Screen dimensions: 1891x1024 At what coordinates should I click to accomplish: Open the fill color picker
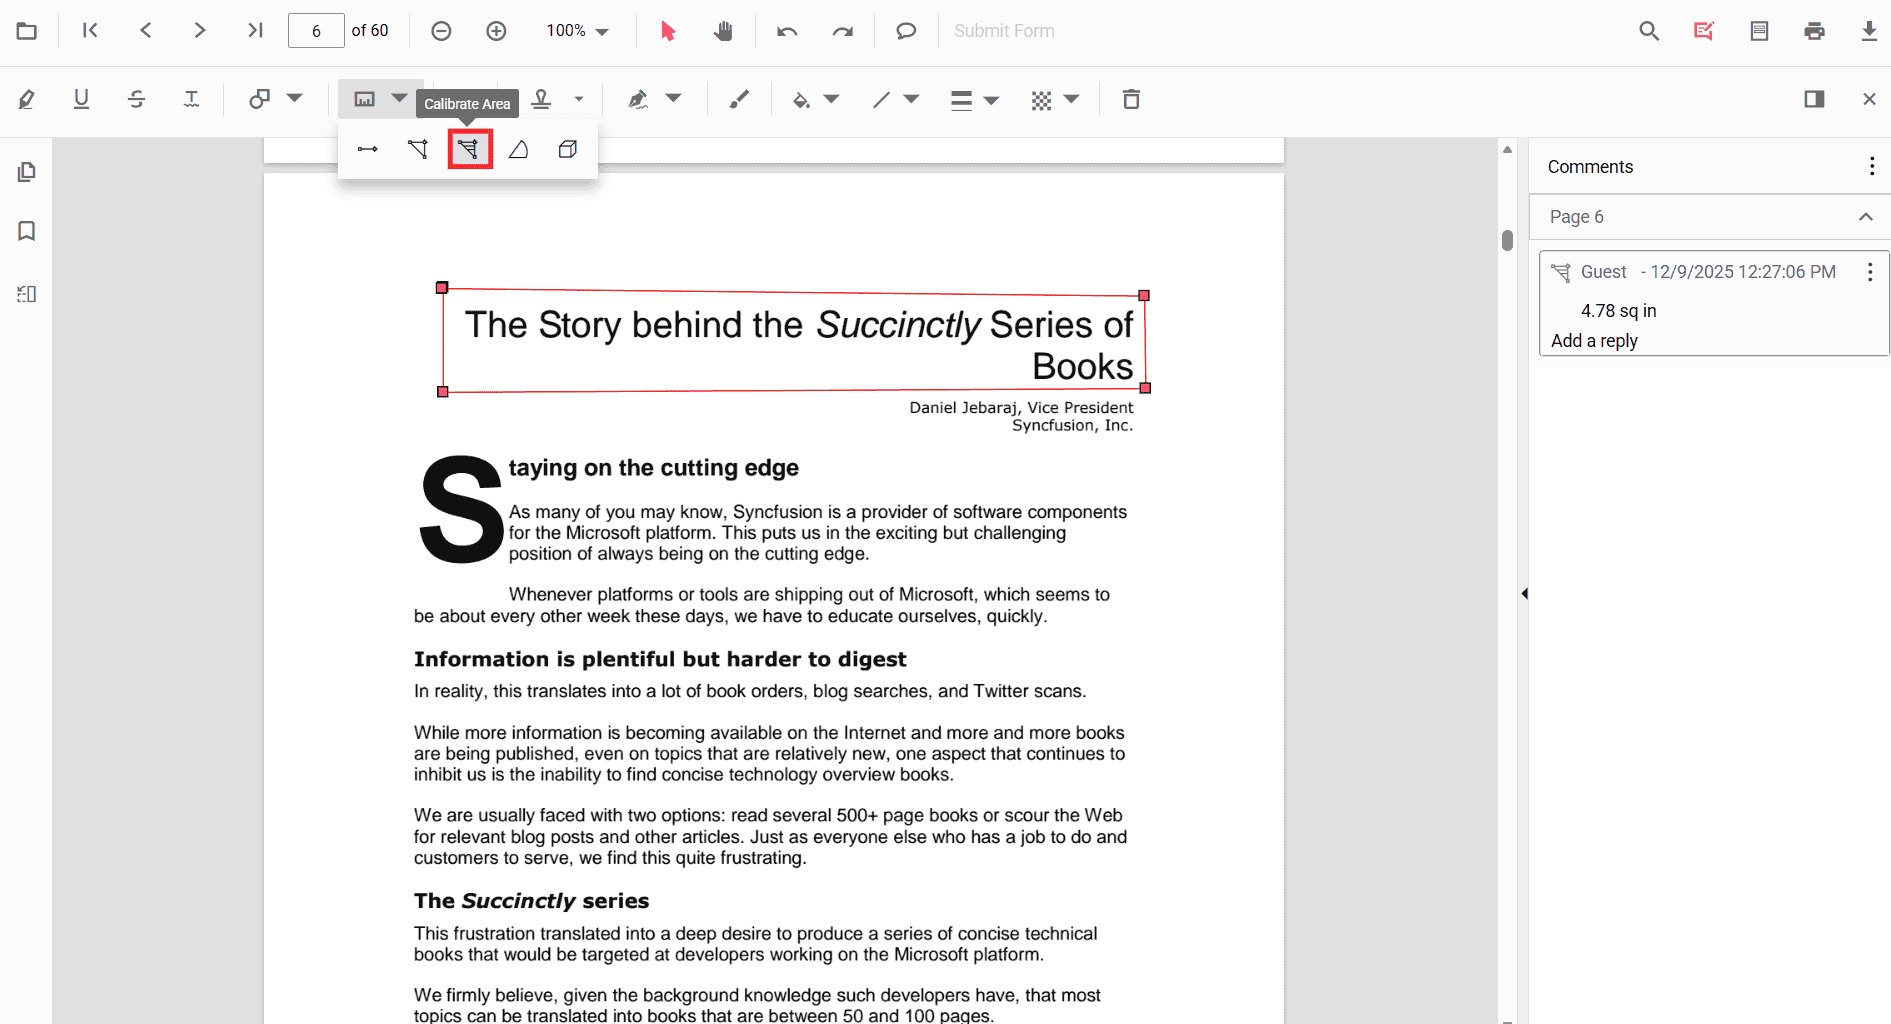(815, 99)
